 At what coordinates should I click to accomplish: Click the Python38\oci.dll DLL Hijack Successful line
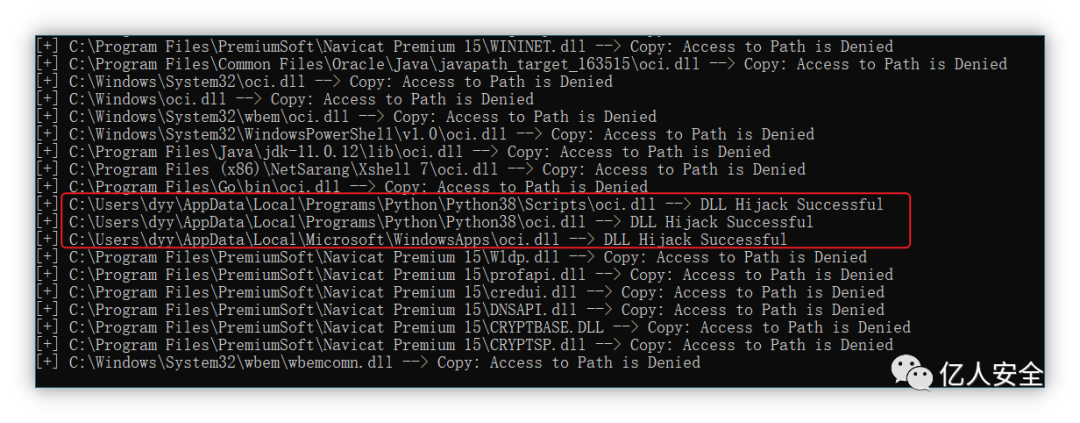click(x=426, y=222)
